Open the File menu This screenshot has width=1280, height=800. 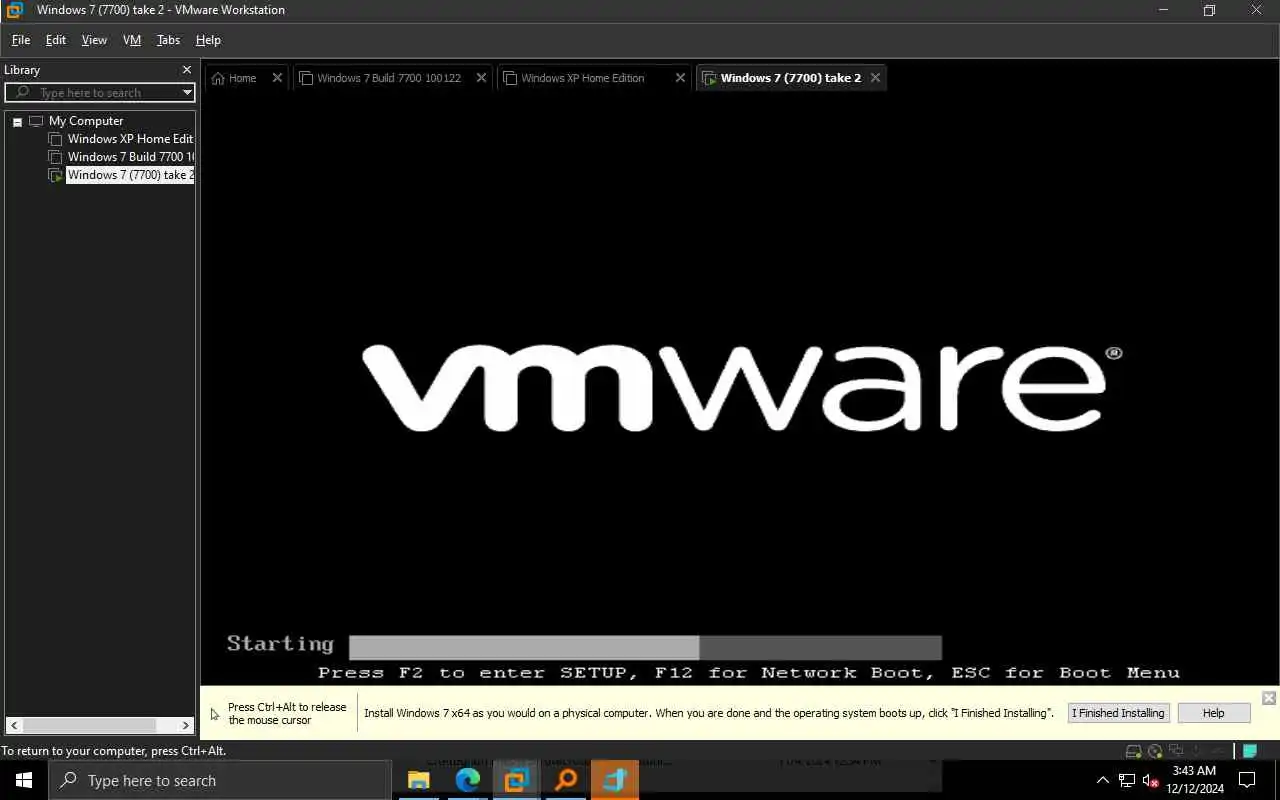[x=21, y=40]
